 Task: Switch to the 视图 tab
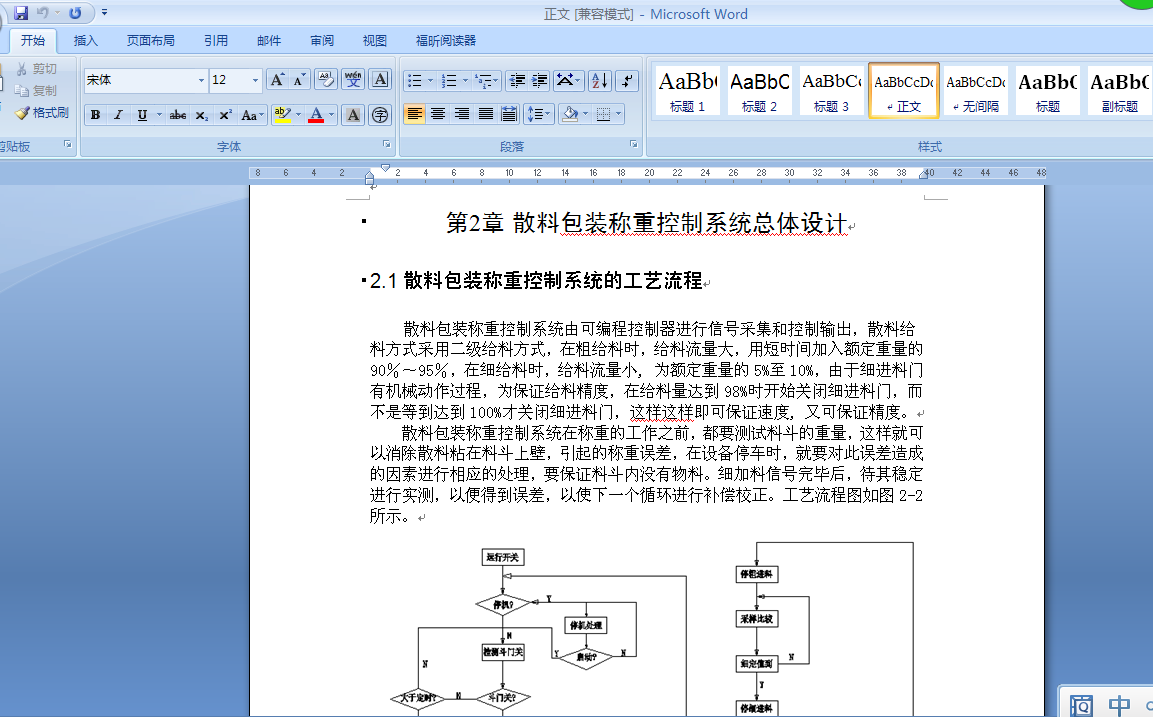click(x=374, y=40)
